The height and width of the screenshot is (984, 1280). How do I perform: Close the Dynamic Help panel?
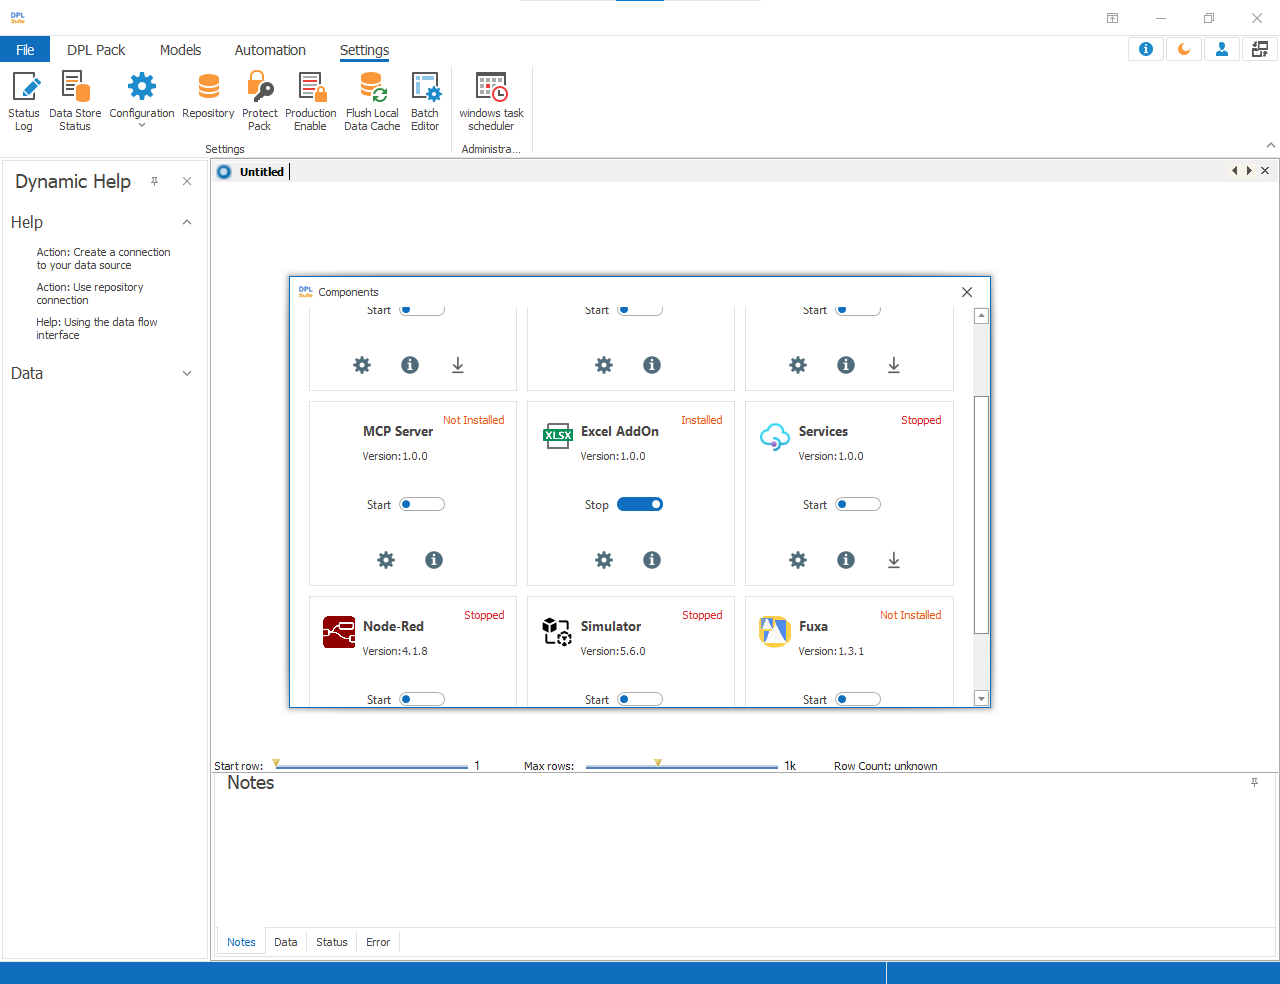(187, 181)
